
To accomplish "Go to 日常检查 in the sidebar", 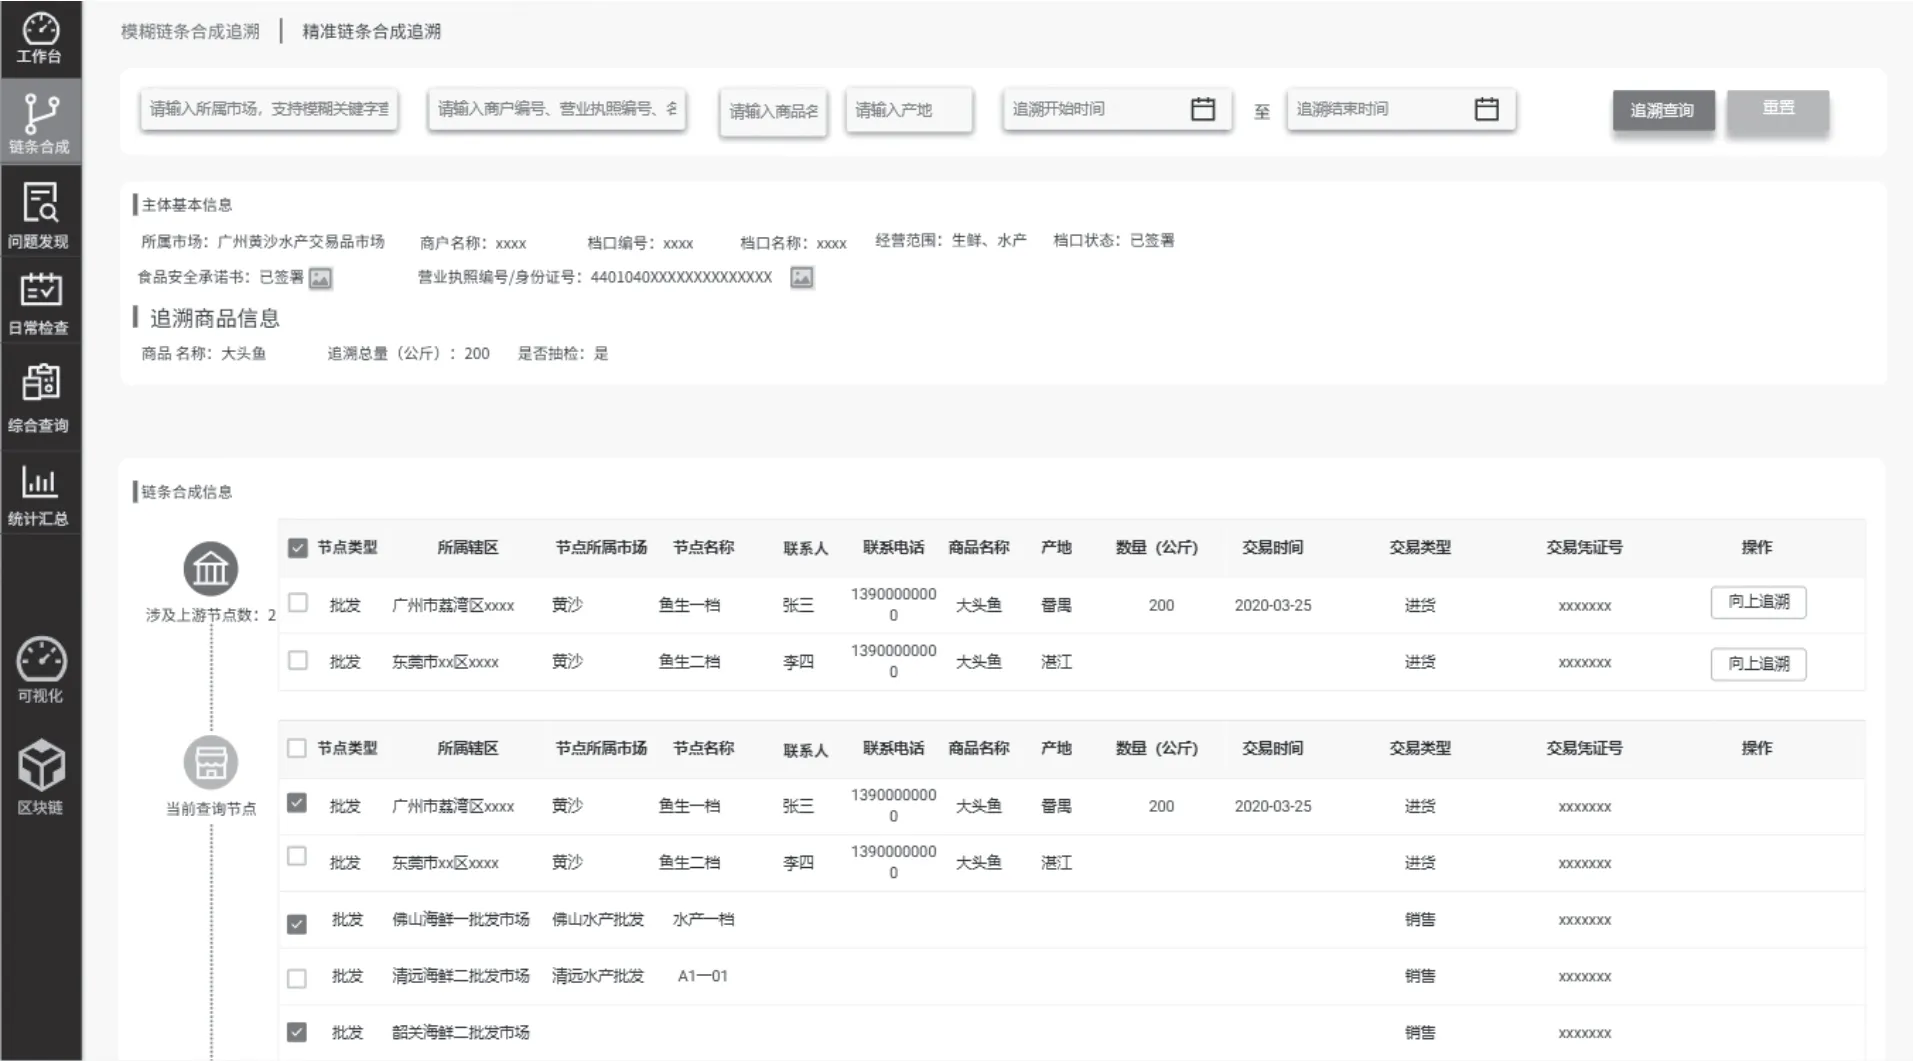I will pos(40,304).
